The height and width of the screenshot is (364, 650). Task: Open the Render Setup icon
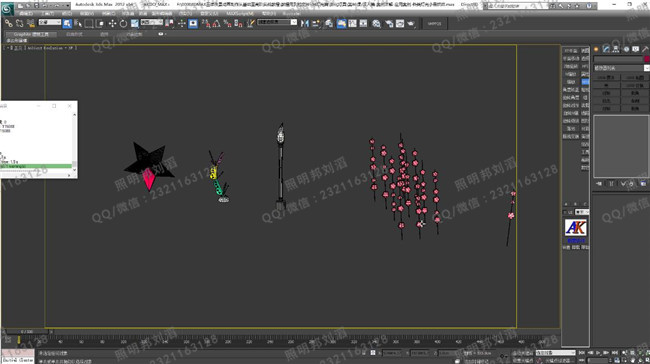[389, 24]
